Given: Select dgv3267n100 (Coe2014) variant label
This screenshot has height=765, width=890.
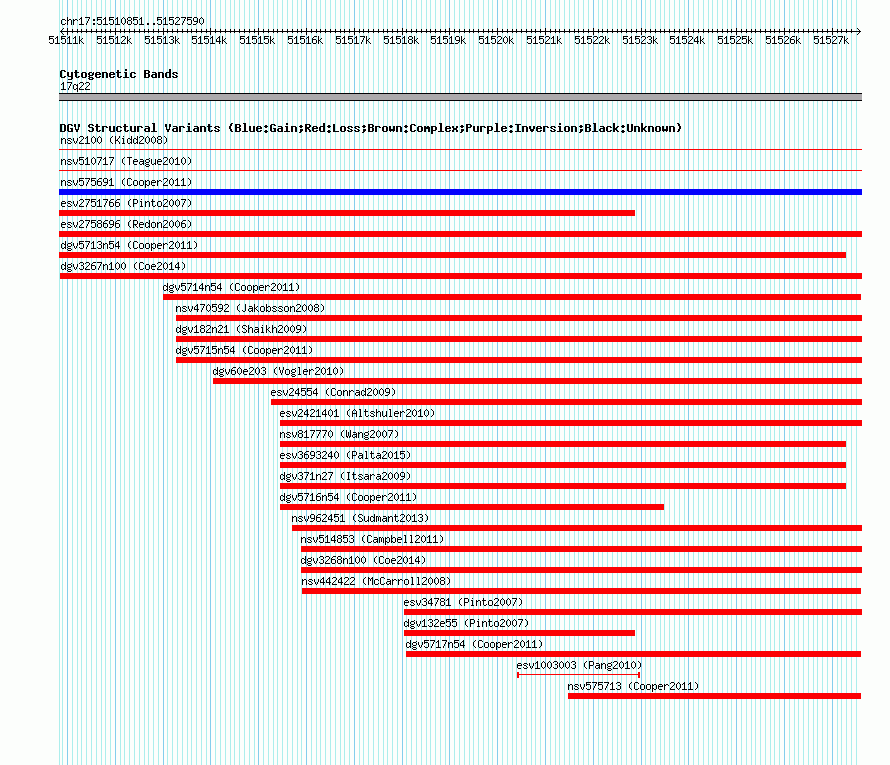Looking at the screenshot, I should click(x=123, y=266).
